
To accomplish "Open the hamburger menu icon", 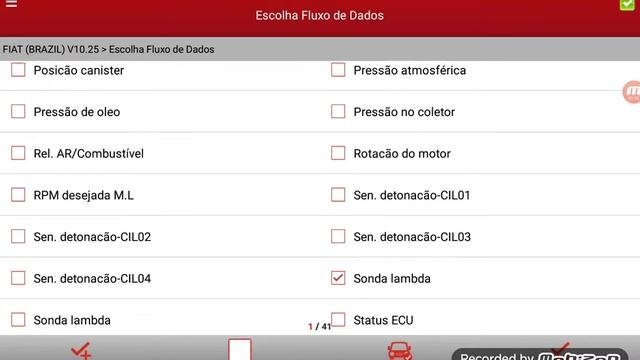I will pos(11,4).
